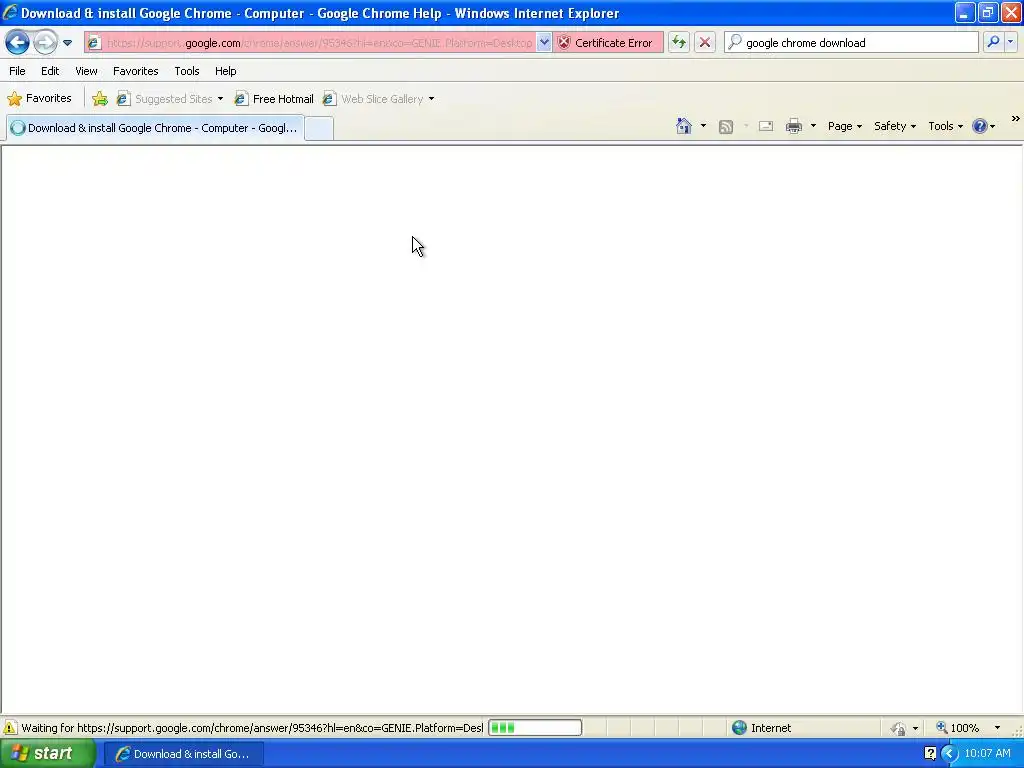Open the recent pages dropdown arrow
The height and width of the screenshot is (768, 1024).
(67, 43)
